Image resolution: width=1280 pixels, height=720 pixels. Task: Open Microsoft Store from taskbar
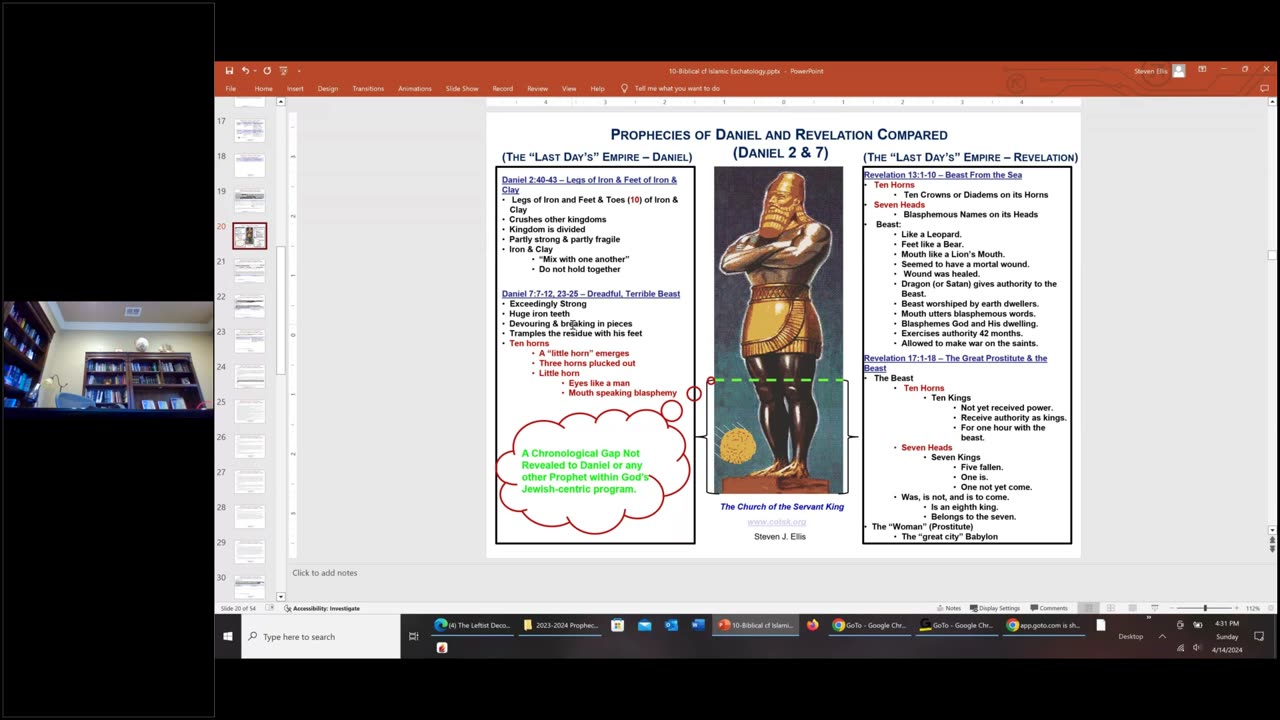pos(617,626)
